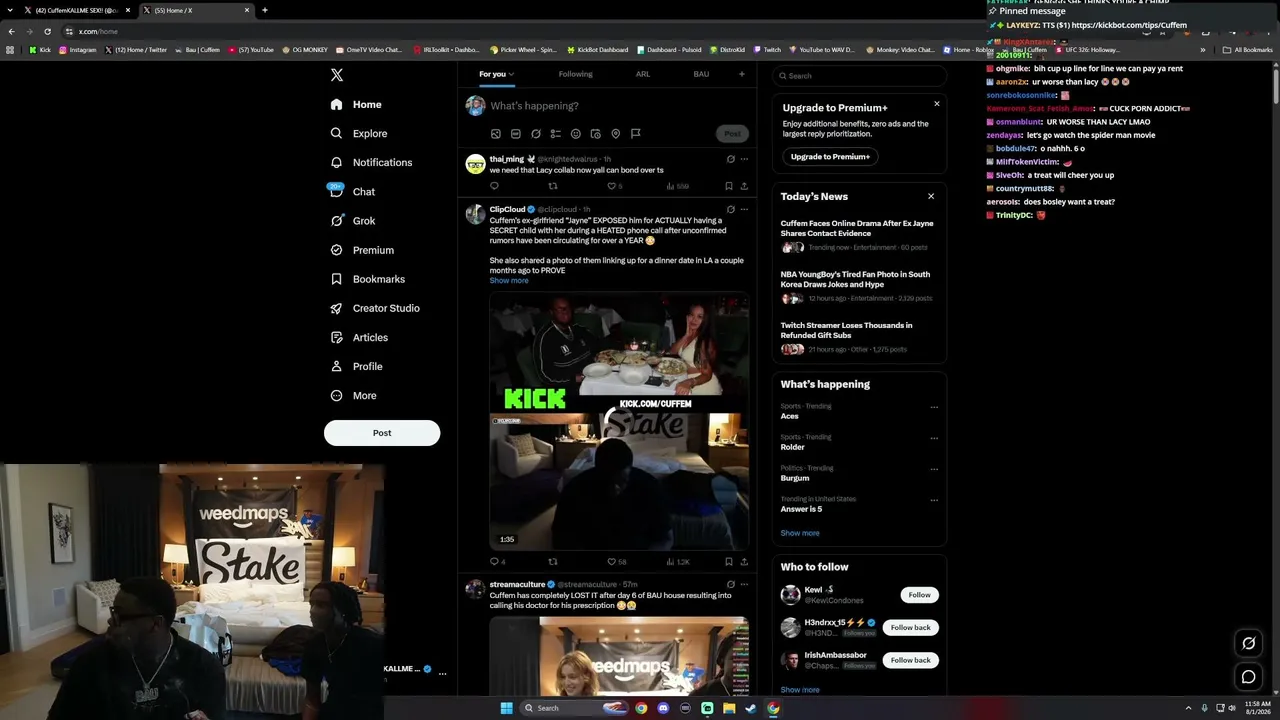This screenshot has height=720, width=1280.
Task: Open the For you timeline dropdown
Action: coord(496,74)
